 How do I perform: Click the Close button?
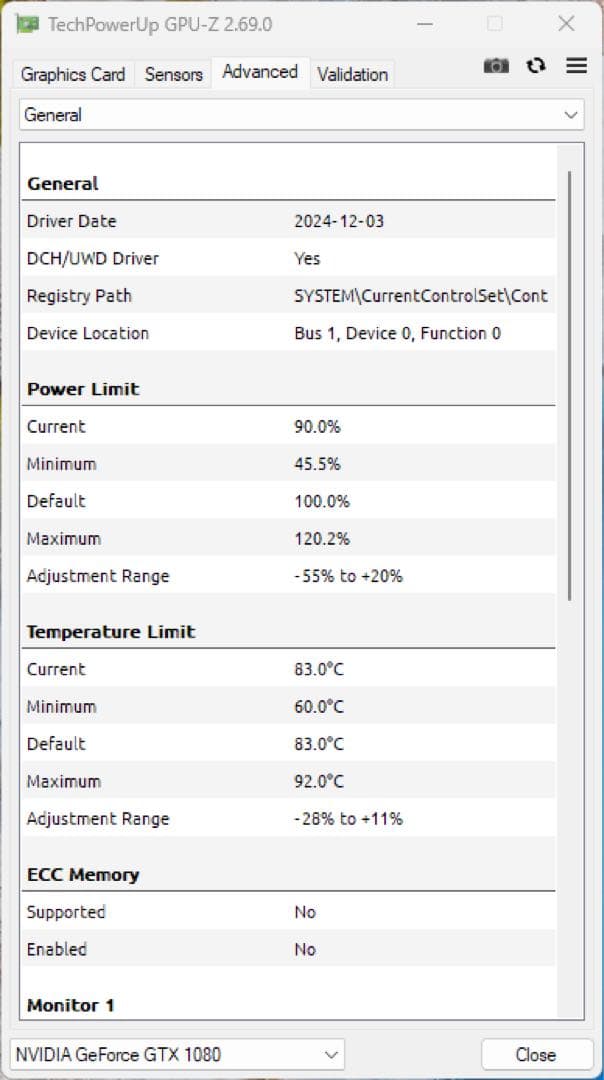[x=536, y=1055]
